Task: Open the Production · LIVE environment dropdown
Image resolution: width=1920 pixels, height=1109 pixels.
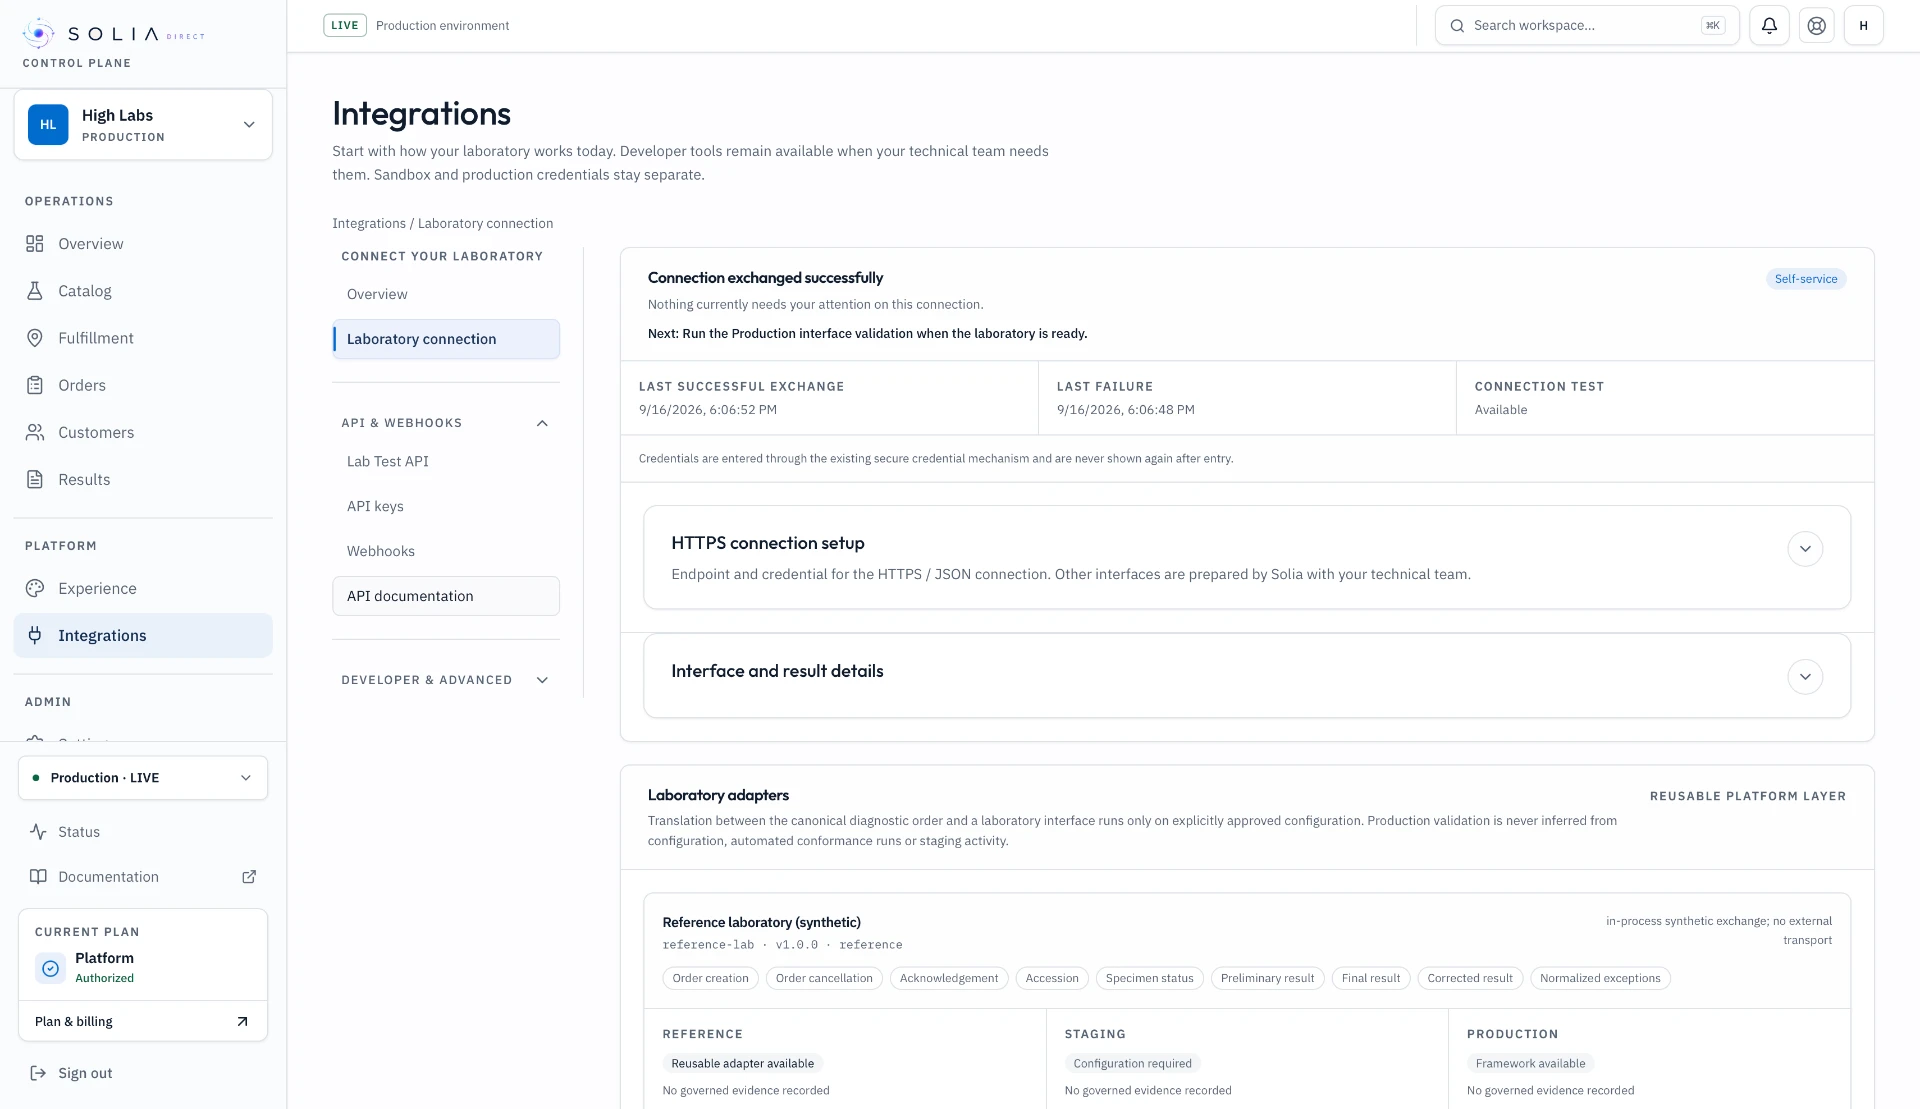Action: coord(143,778)
